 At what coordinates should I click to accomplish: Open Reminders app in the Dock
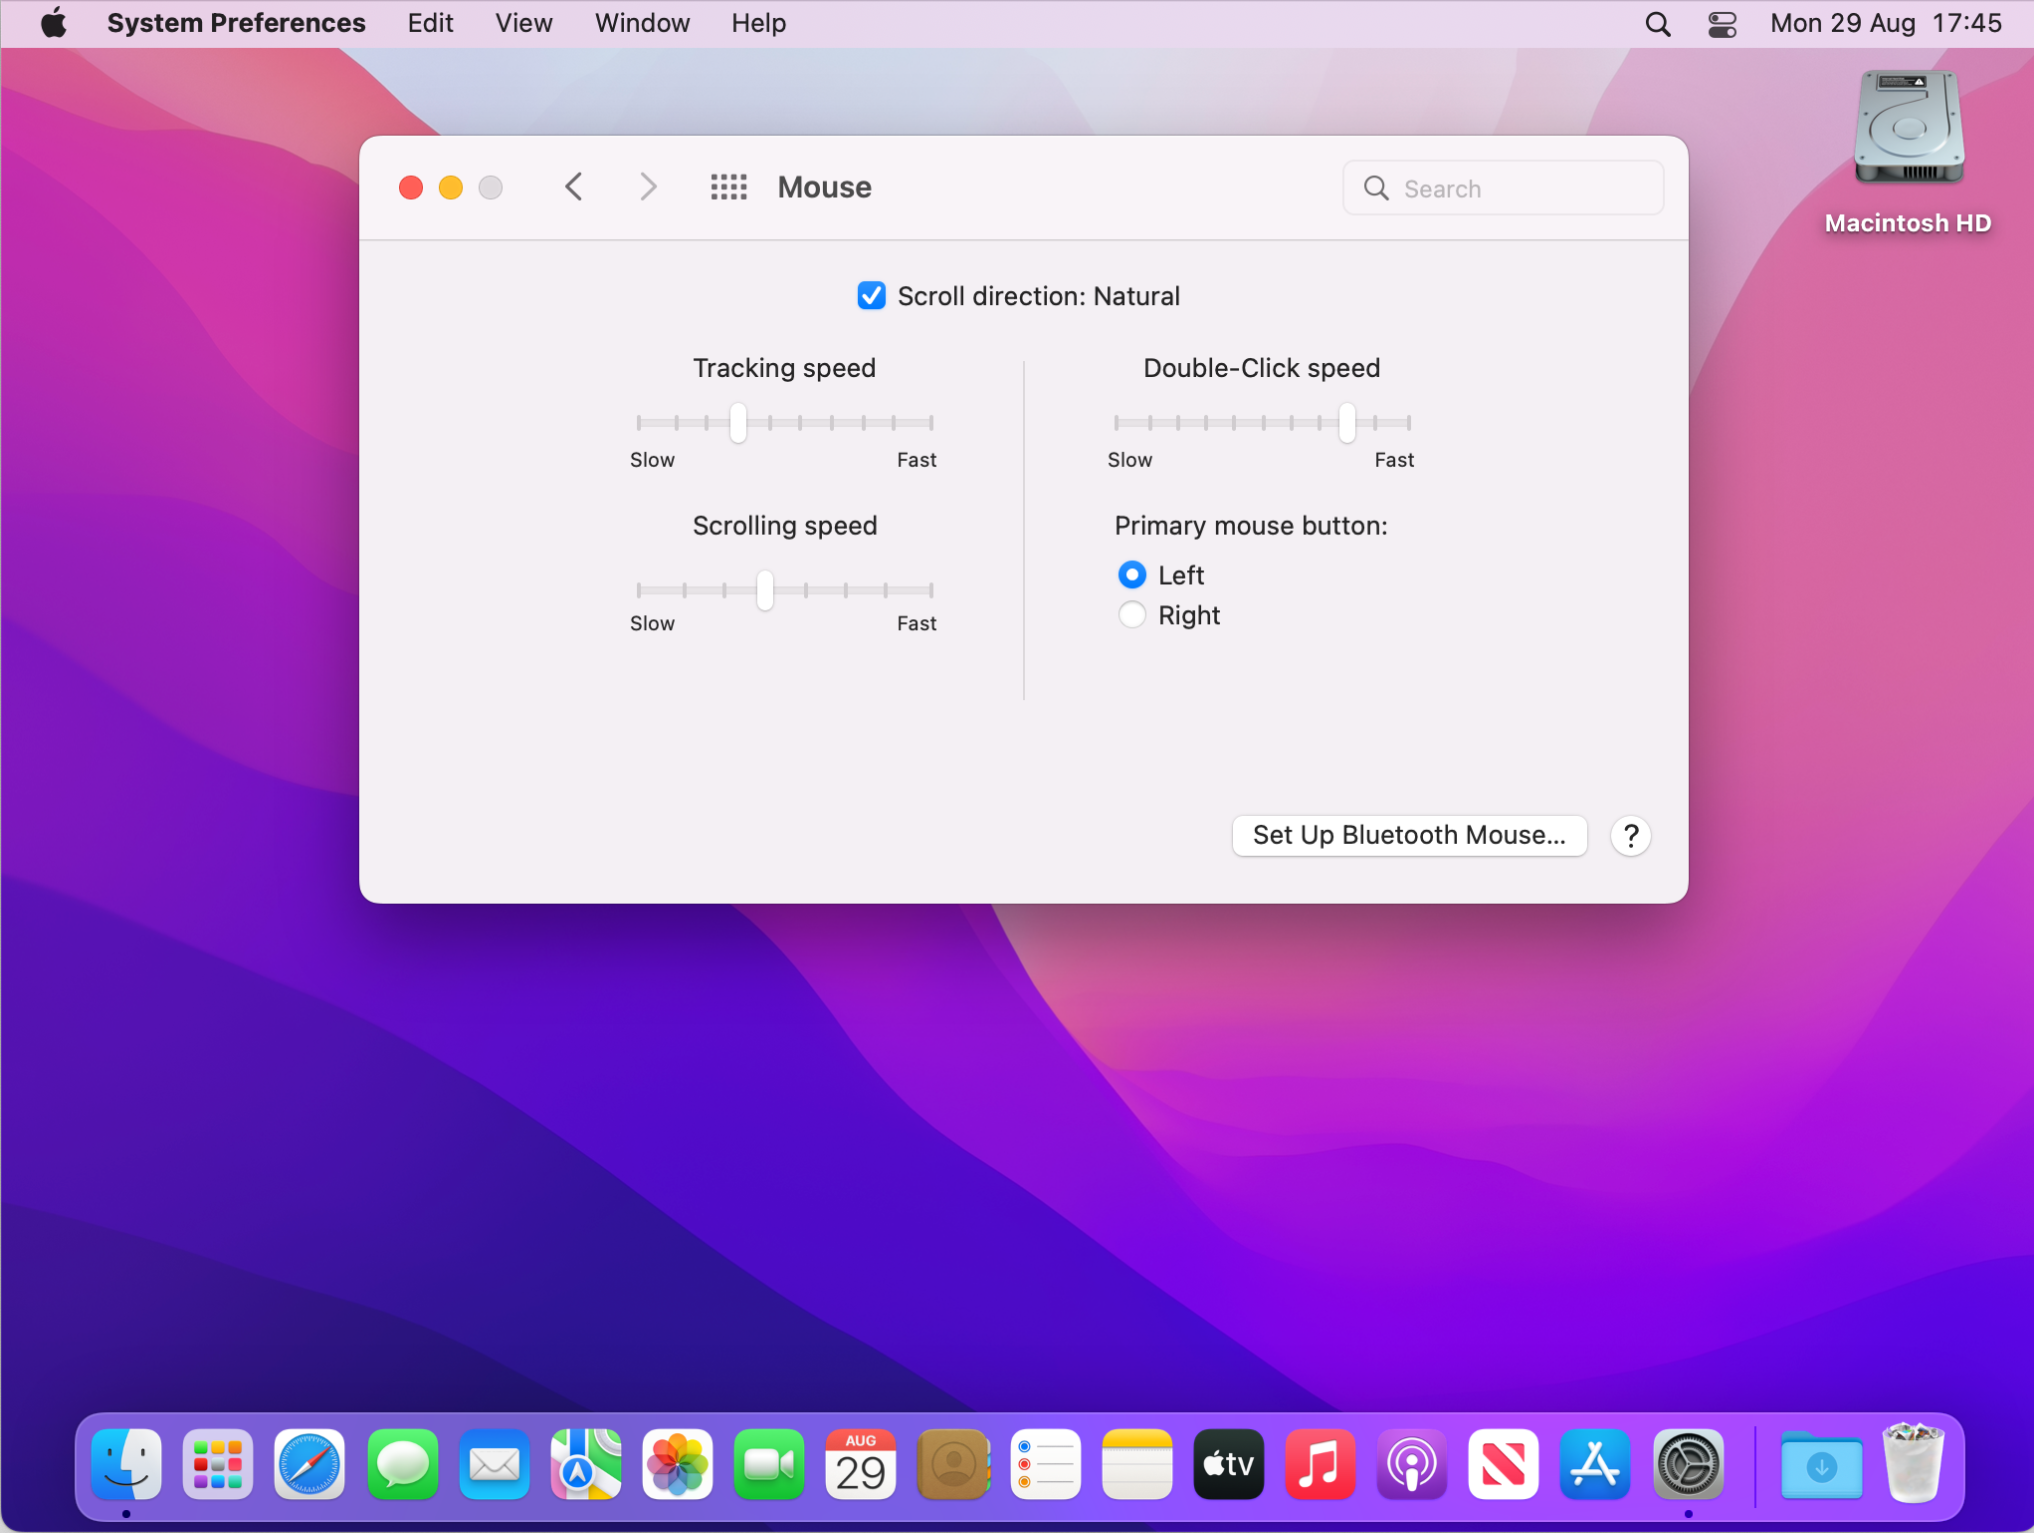[x=1045, y=1465]
